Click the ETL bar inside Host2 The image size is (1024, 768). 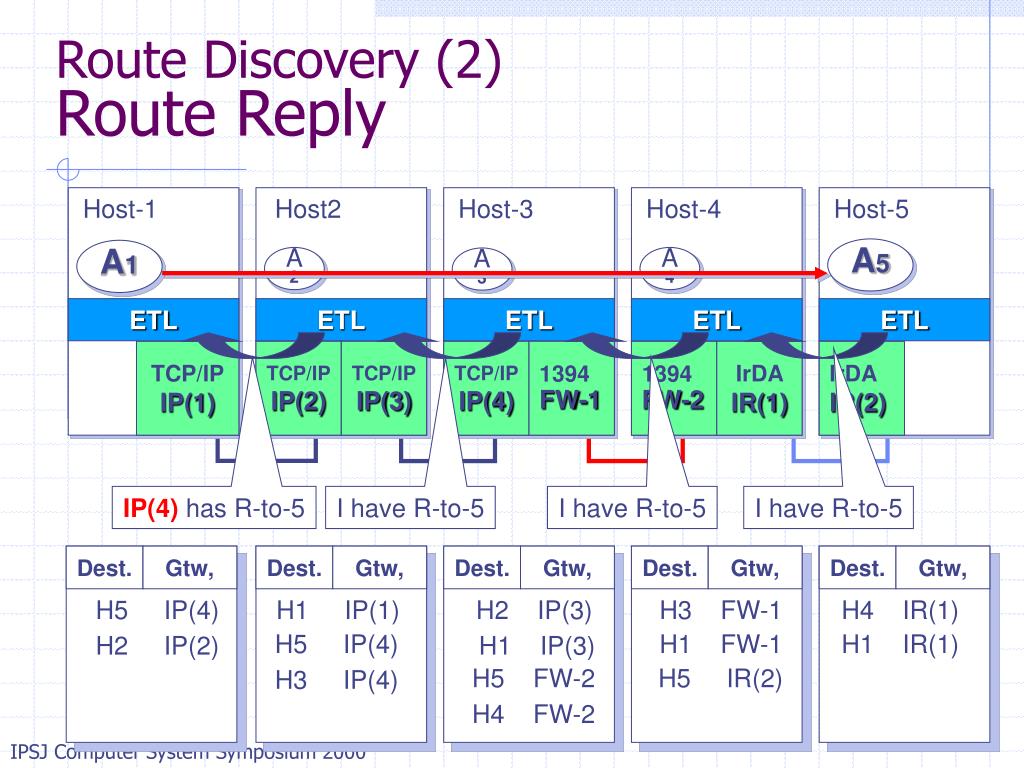pos(341,320)
